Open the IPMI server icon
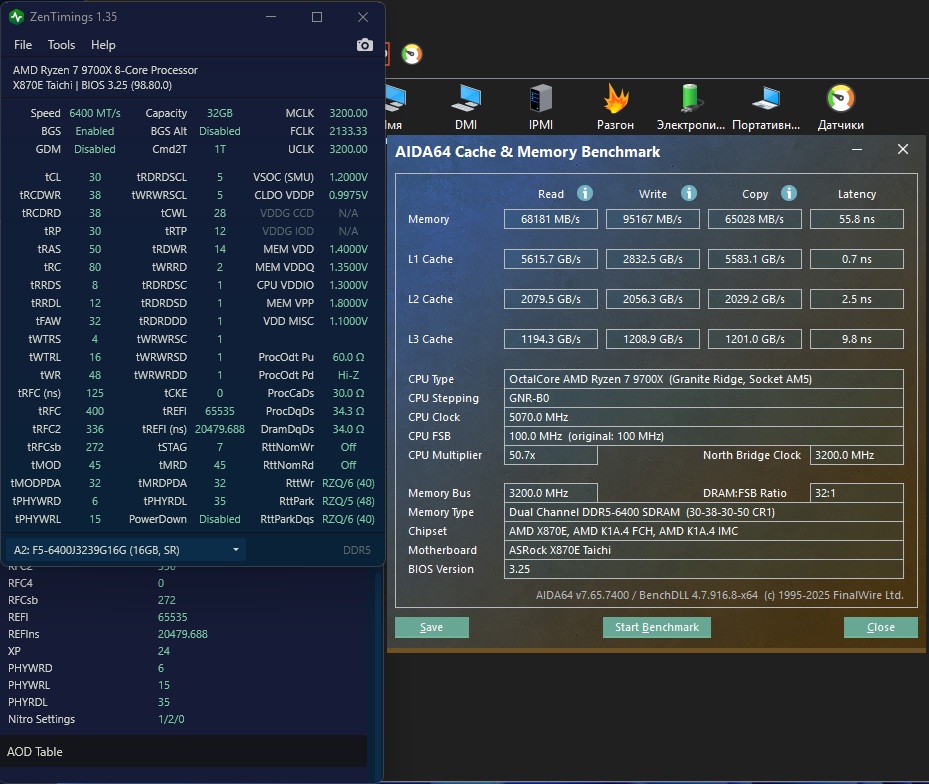This screenshot has width=929, height=784. [540, 107]
